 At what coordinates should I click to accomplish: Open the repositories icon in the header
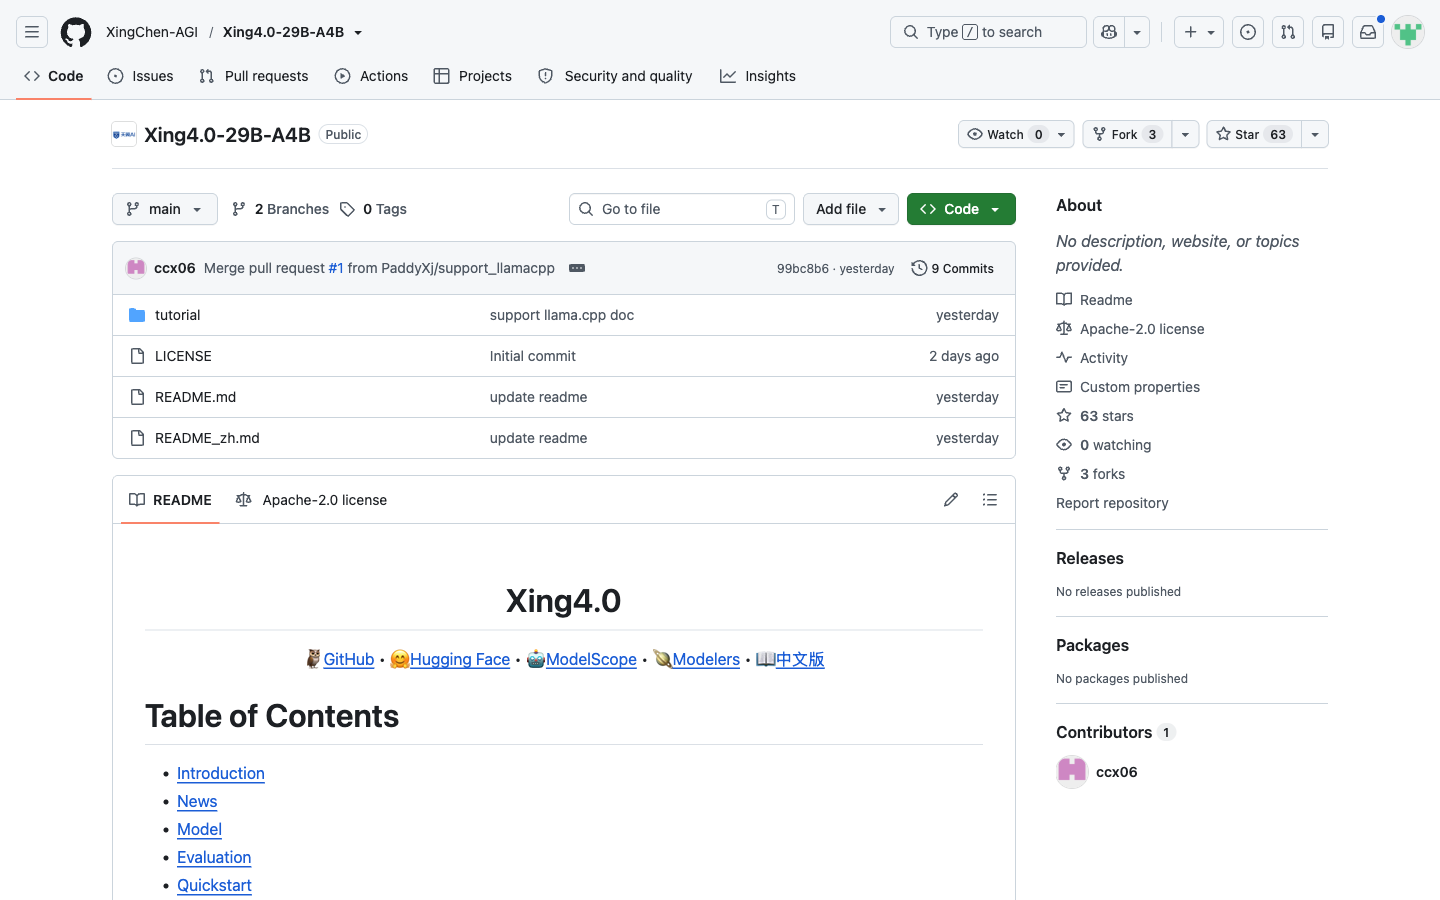1328,32
